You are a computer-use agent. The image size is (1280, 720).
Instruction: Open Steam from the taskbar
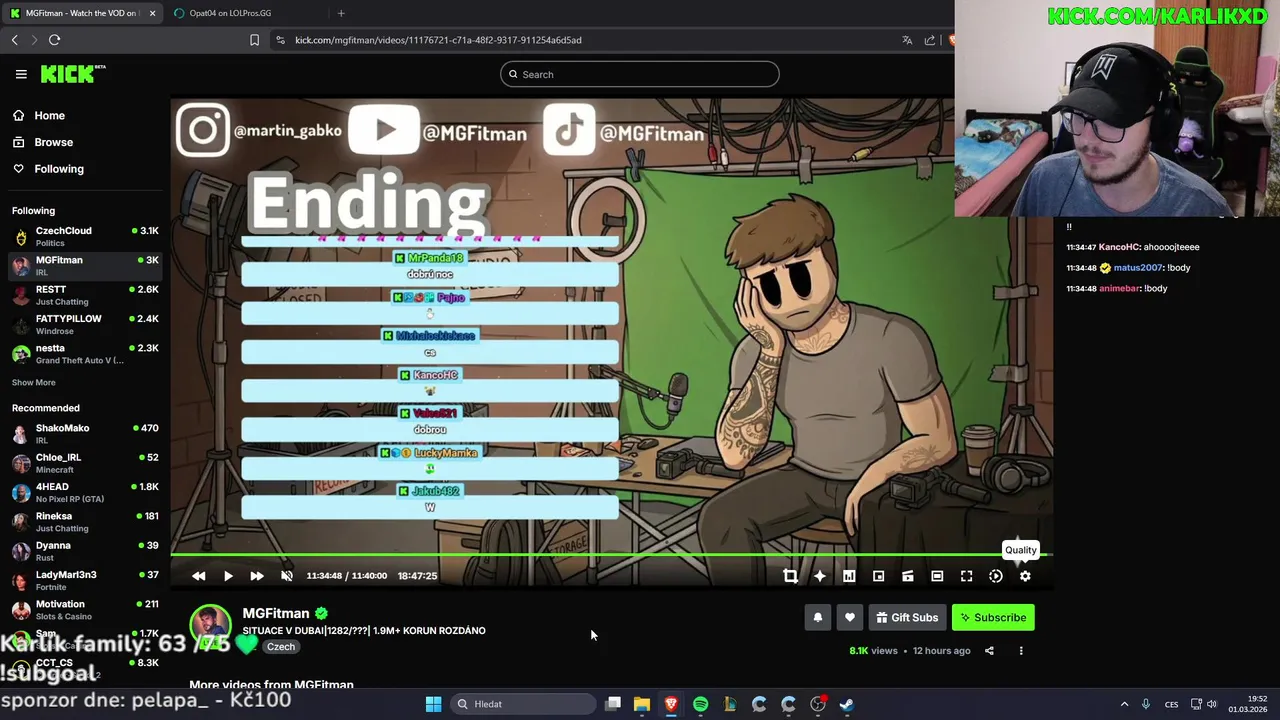[x=847, y=704]
